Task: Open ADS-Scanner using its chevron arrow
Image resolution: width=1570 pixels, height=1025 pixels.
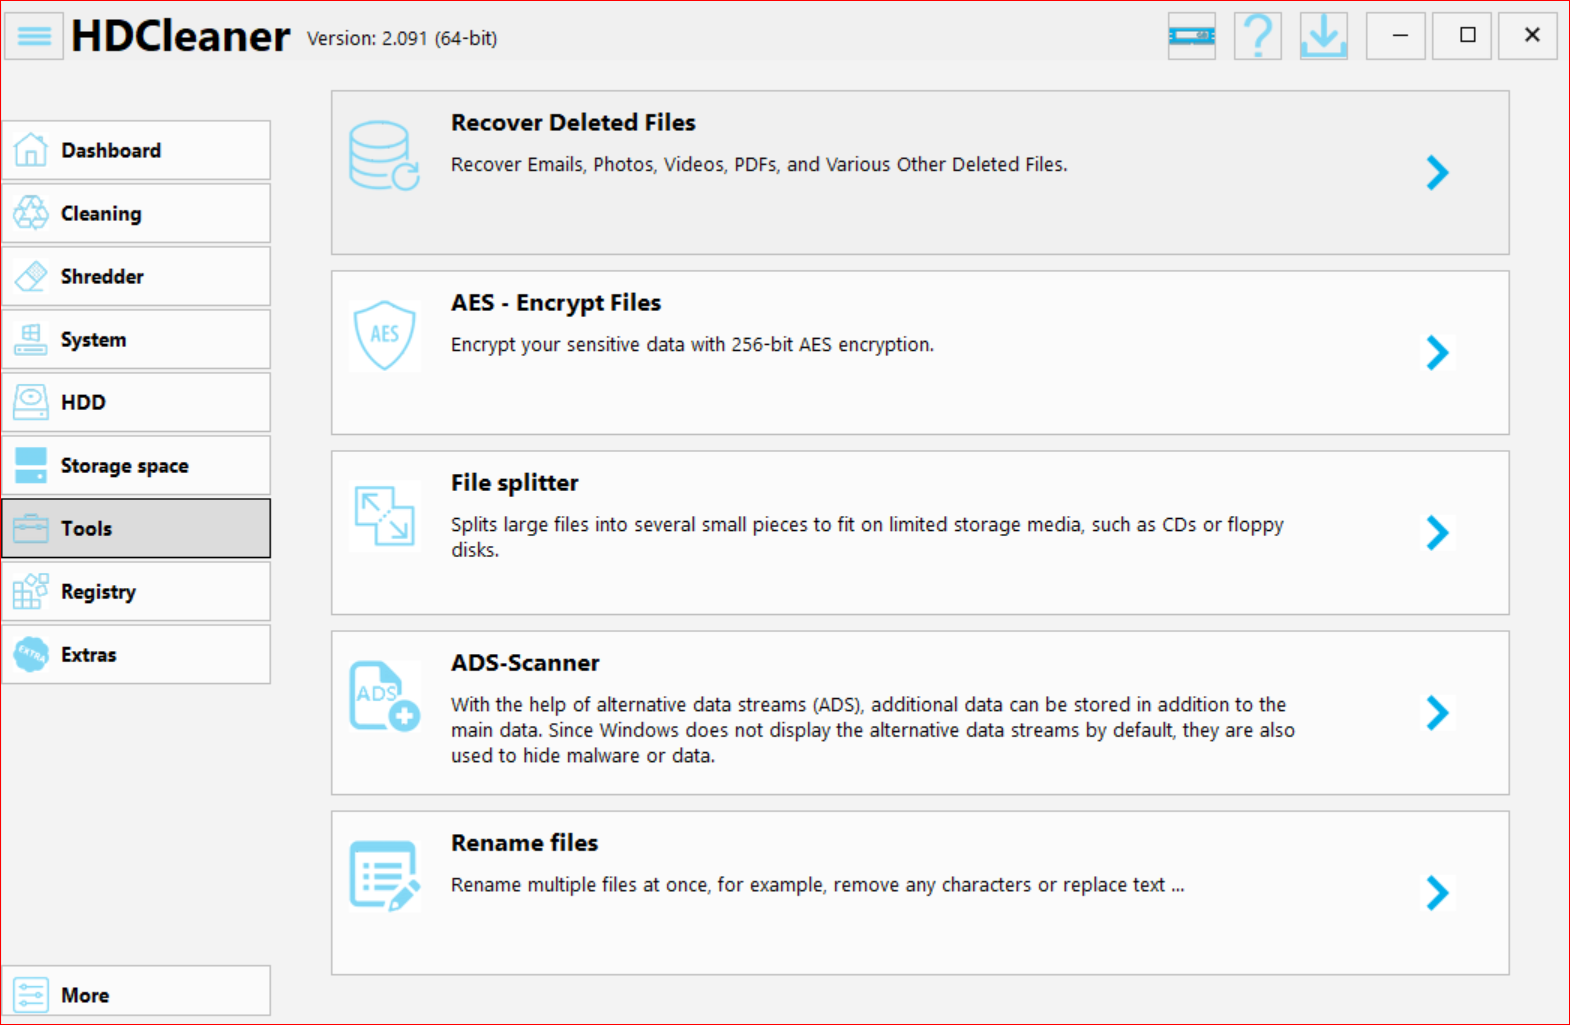Action: pyautogui.click(x=1437, y=713)
